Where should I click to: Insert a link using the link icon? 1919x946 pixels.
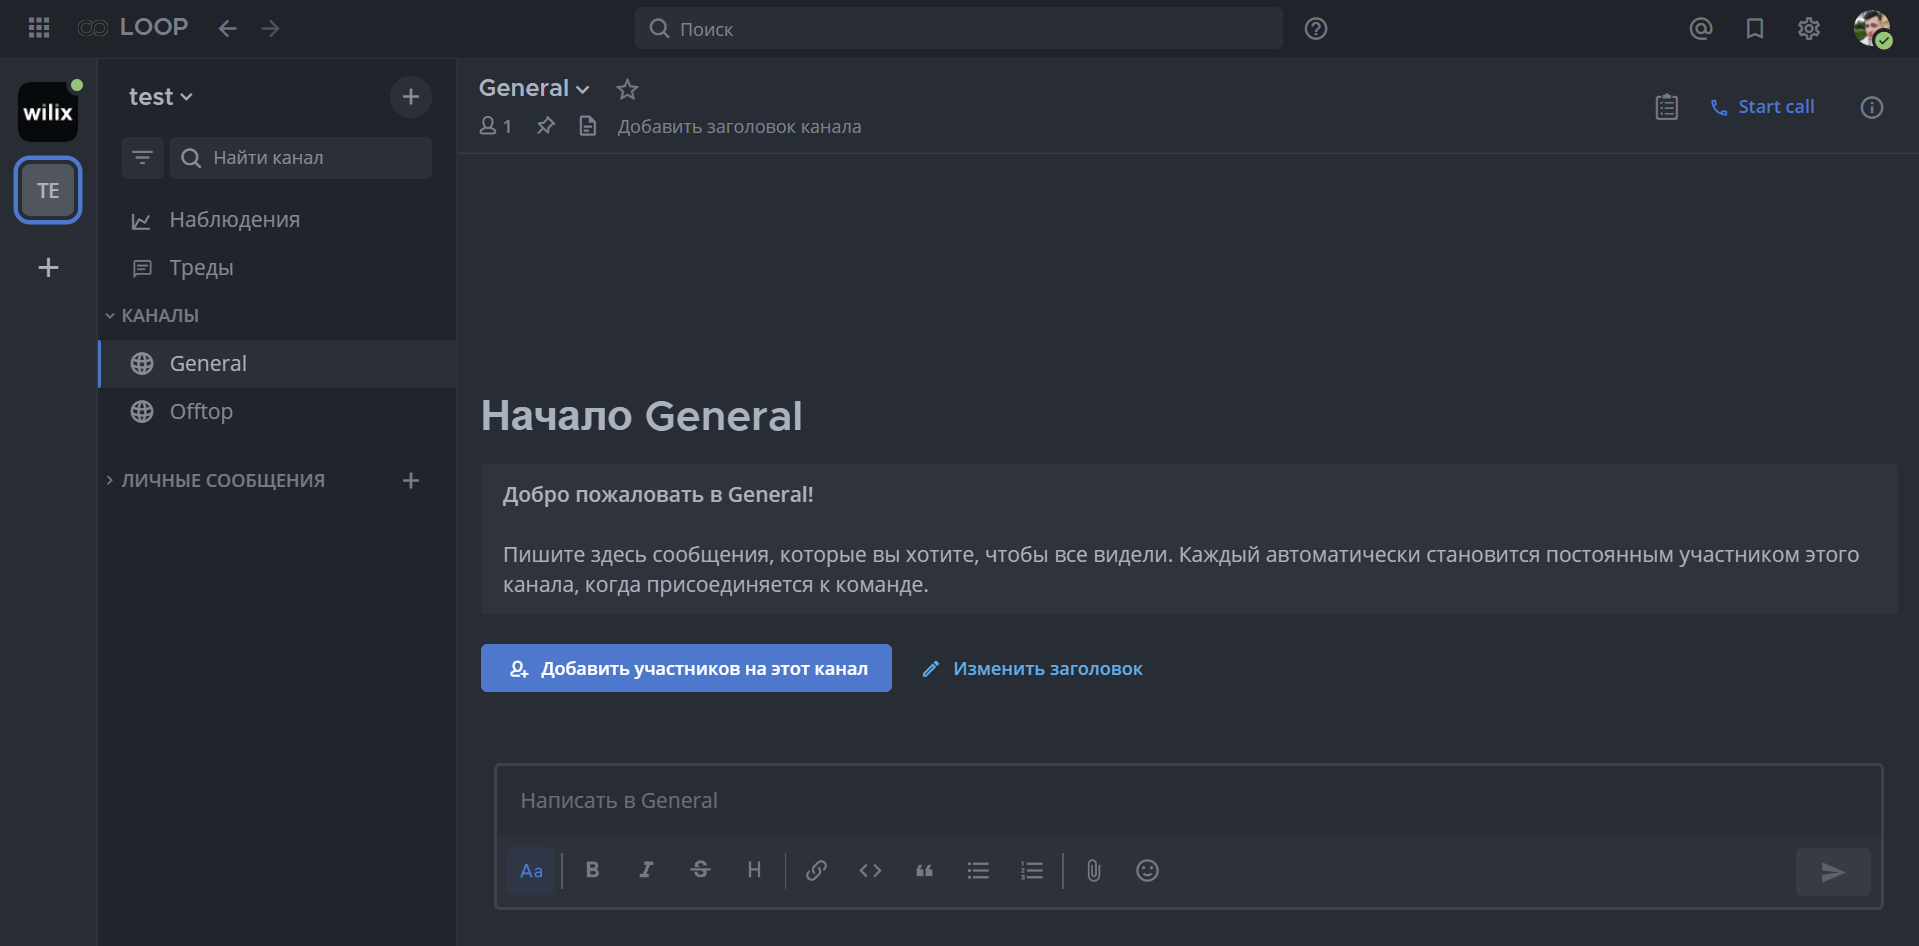click(816, 870)
